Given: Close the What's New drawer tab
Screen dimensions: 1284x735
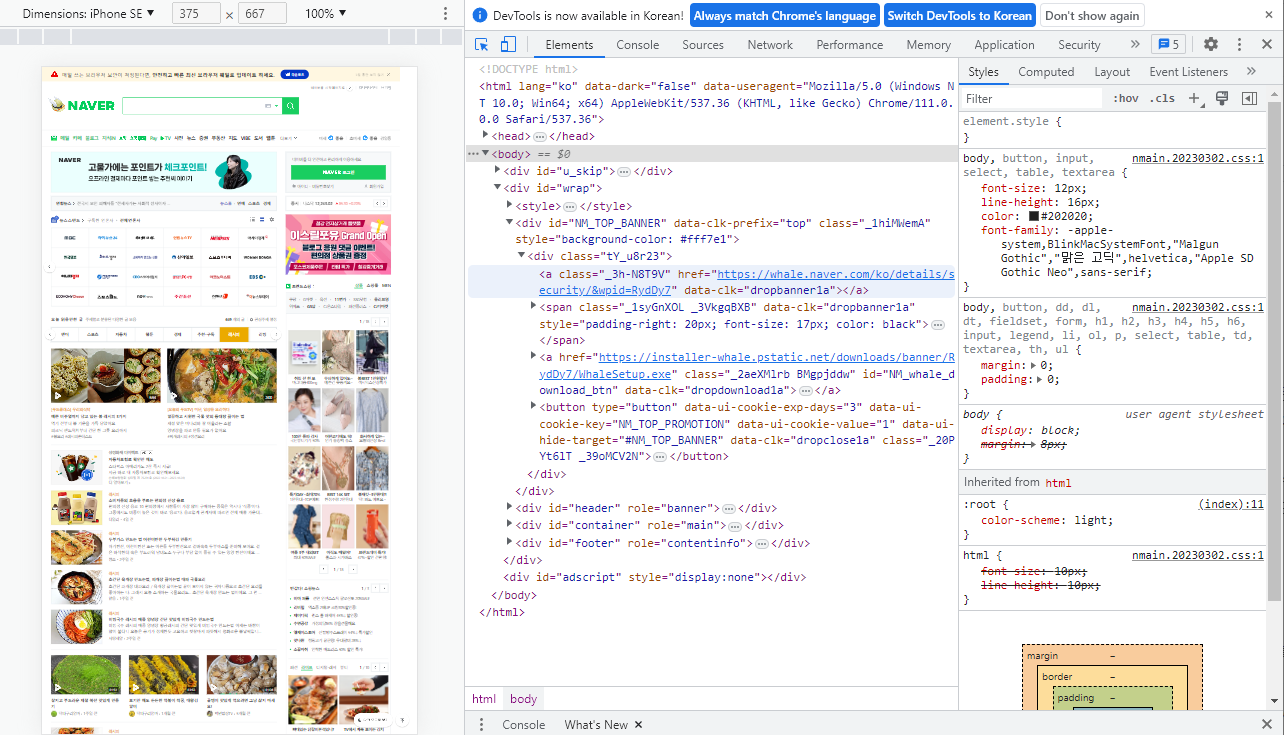Looking at the screenshot, I should pyautogui.click(x=638, y=725).
